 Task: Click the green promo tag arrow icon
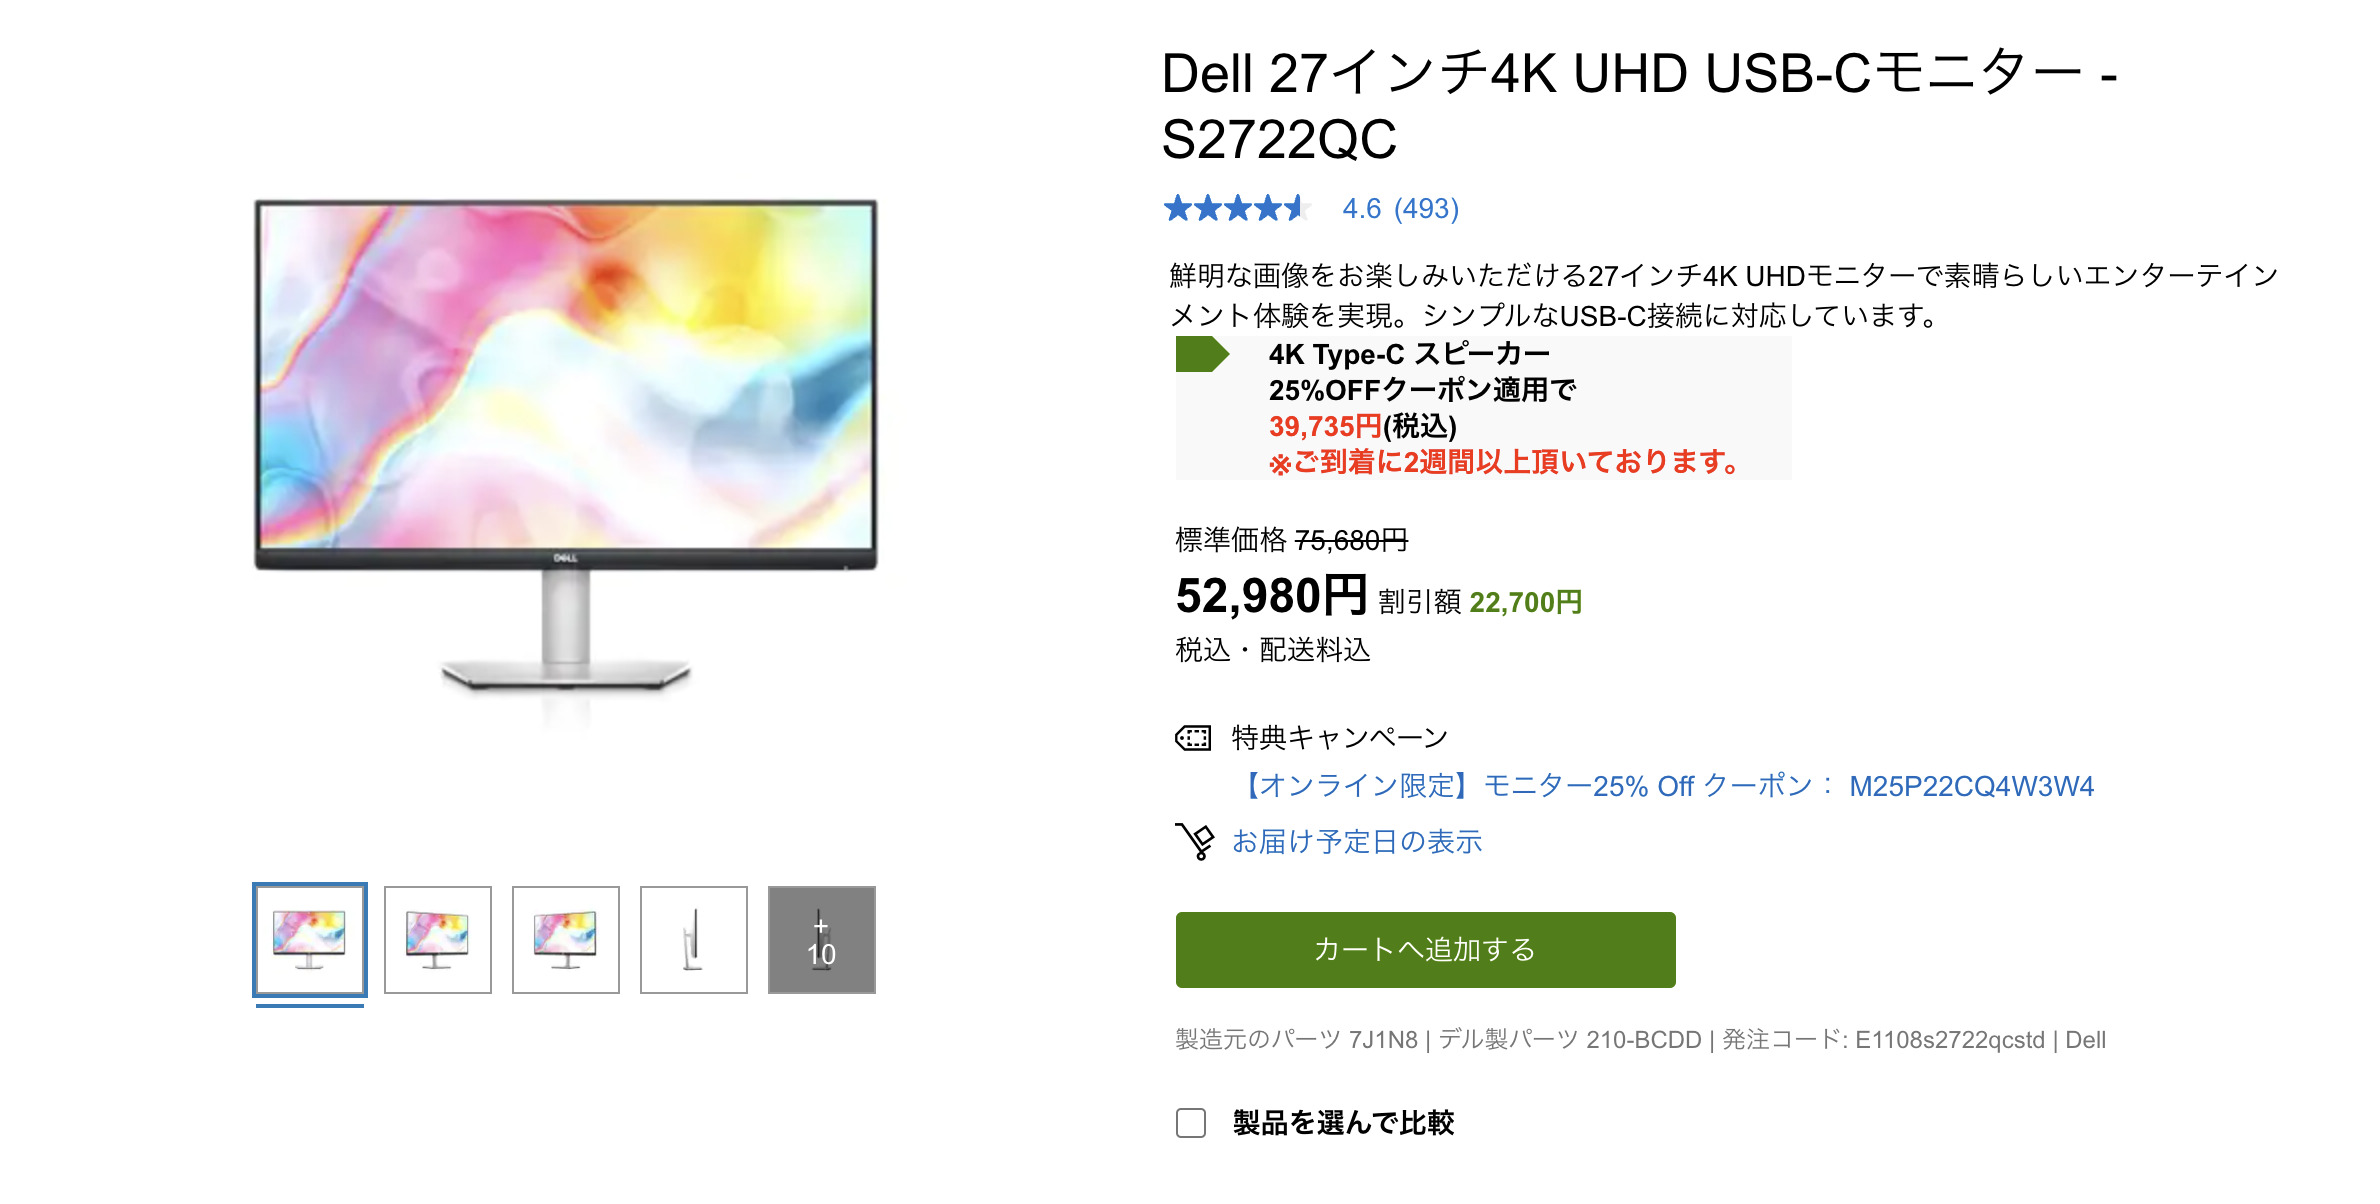[x=1202, y=354]
